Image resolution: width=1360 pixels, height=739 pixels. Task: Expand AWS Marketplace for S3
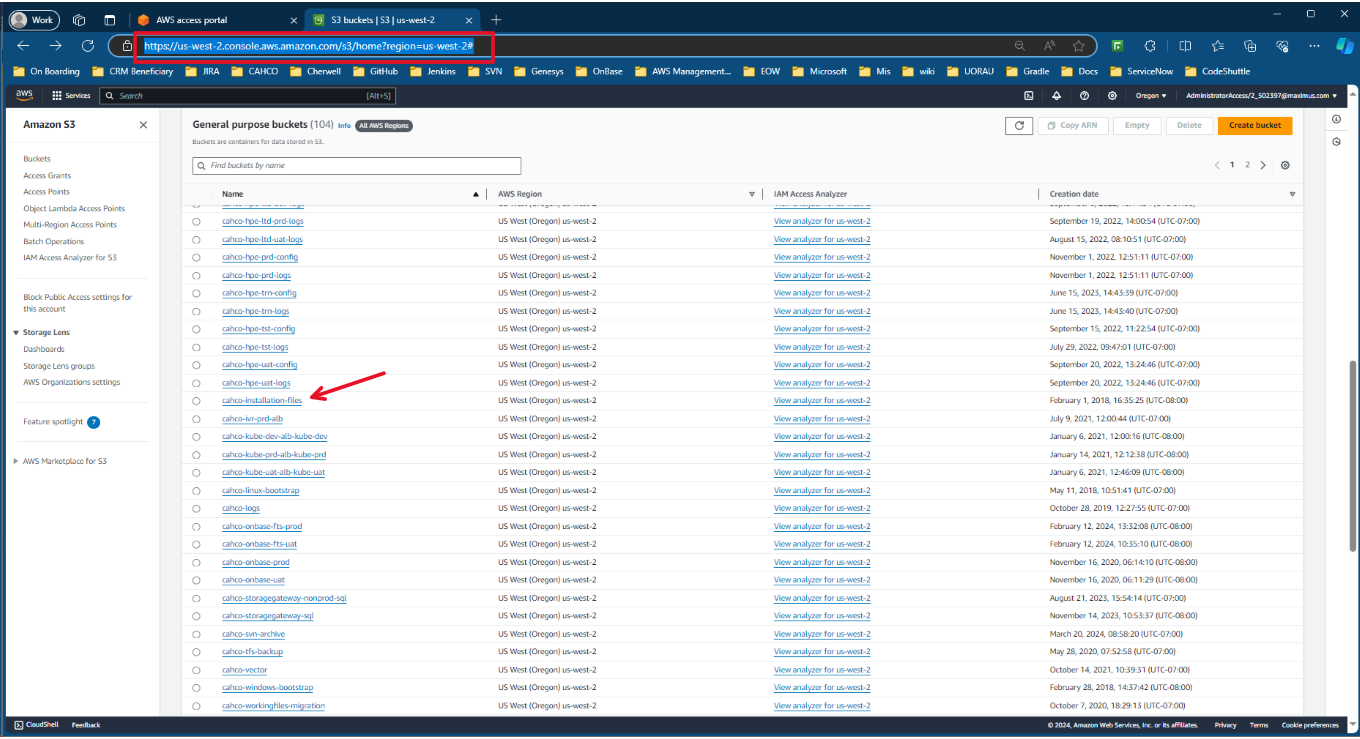(x=16, y=461)
